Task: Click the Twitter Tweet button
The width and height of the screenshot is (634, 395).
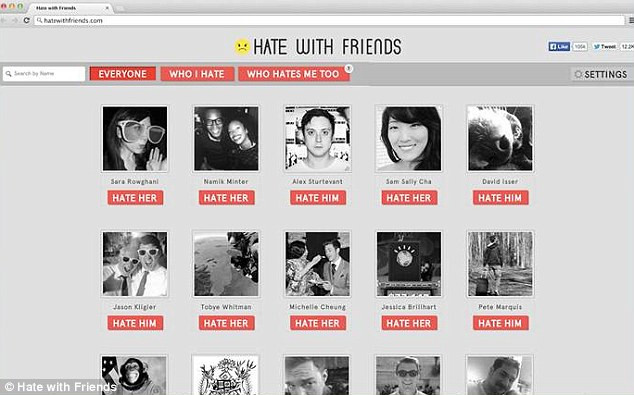Action: pyautogui.click(x=604, y=47)
